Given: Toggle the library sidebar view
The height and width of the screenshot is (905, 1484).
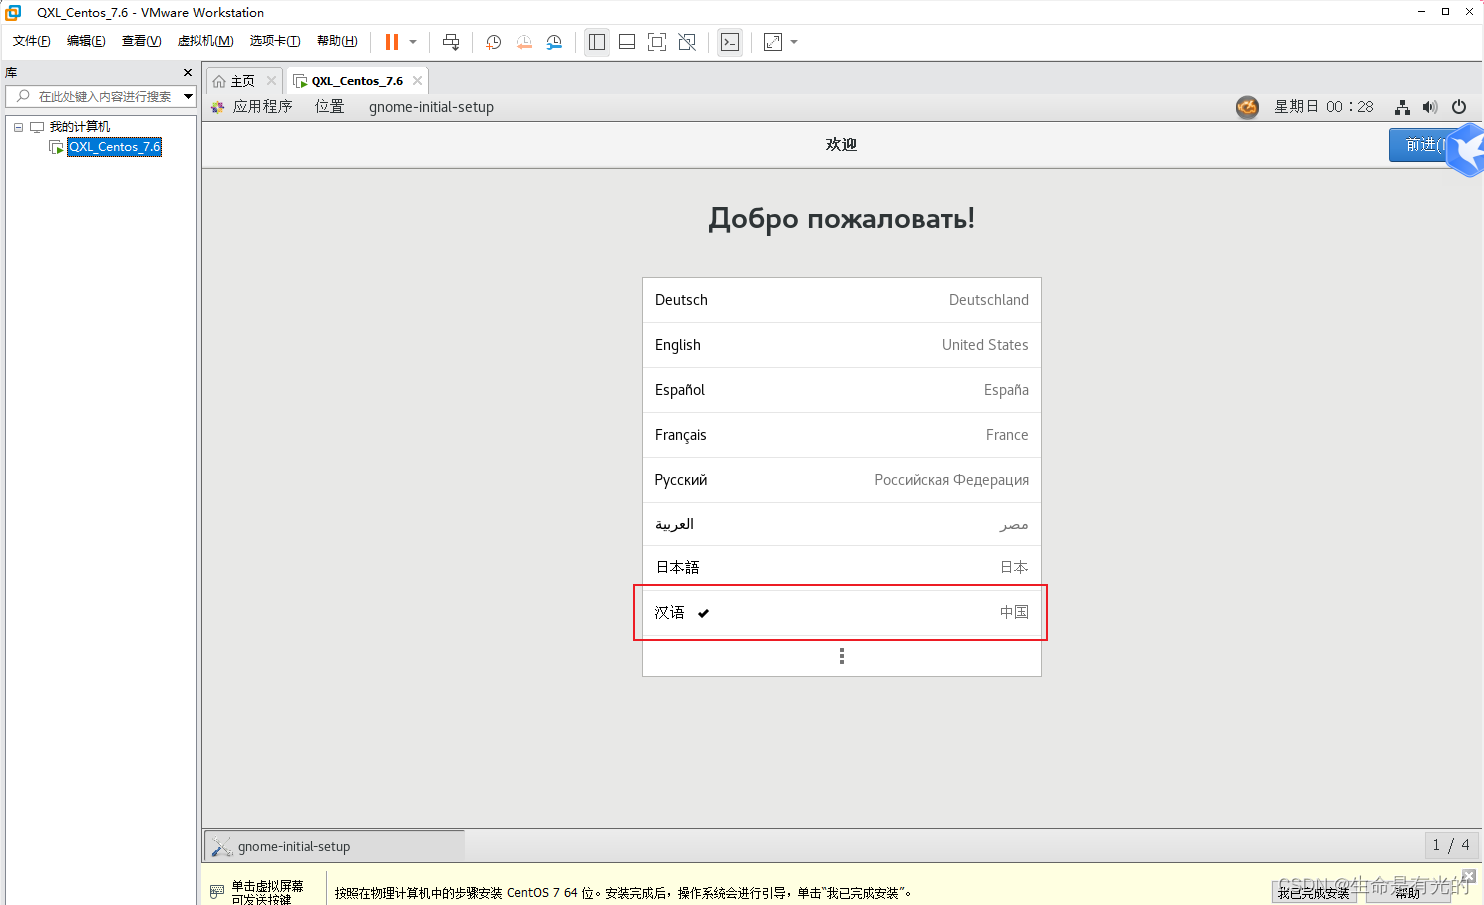Looking at the screenshot, I should coord(597,42).
